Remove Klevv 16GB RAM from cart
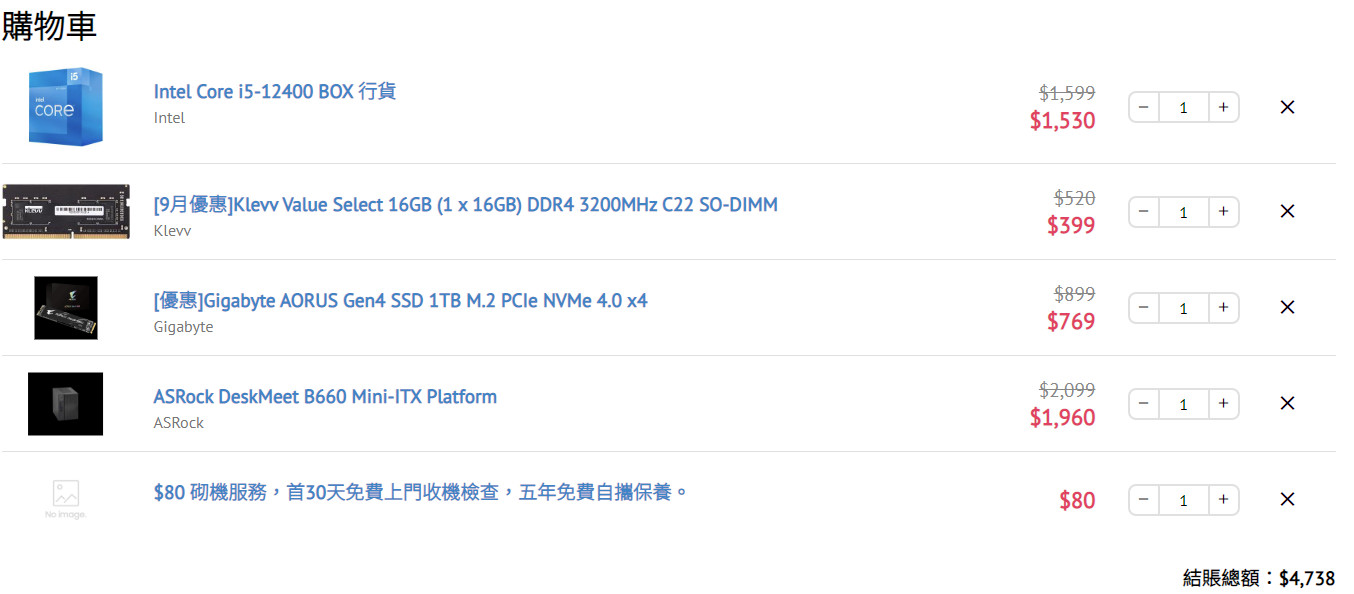 tap(1287, 211)
